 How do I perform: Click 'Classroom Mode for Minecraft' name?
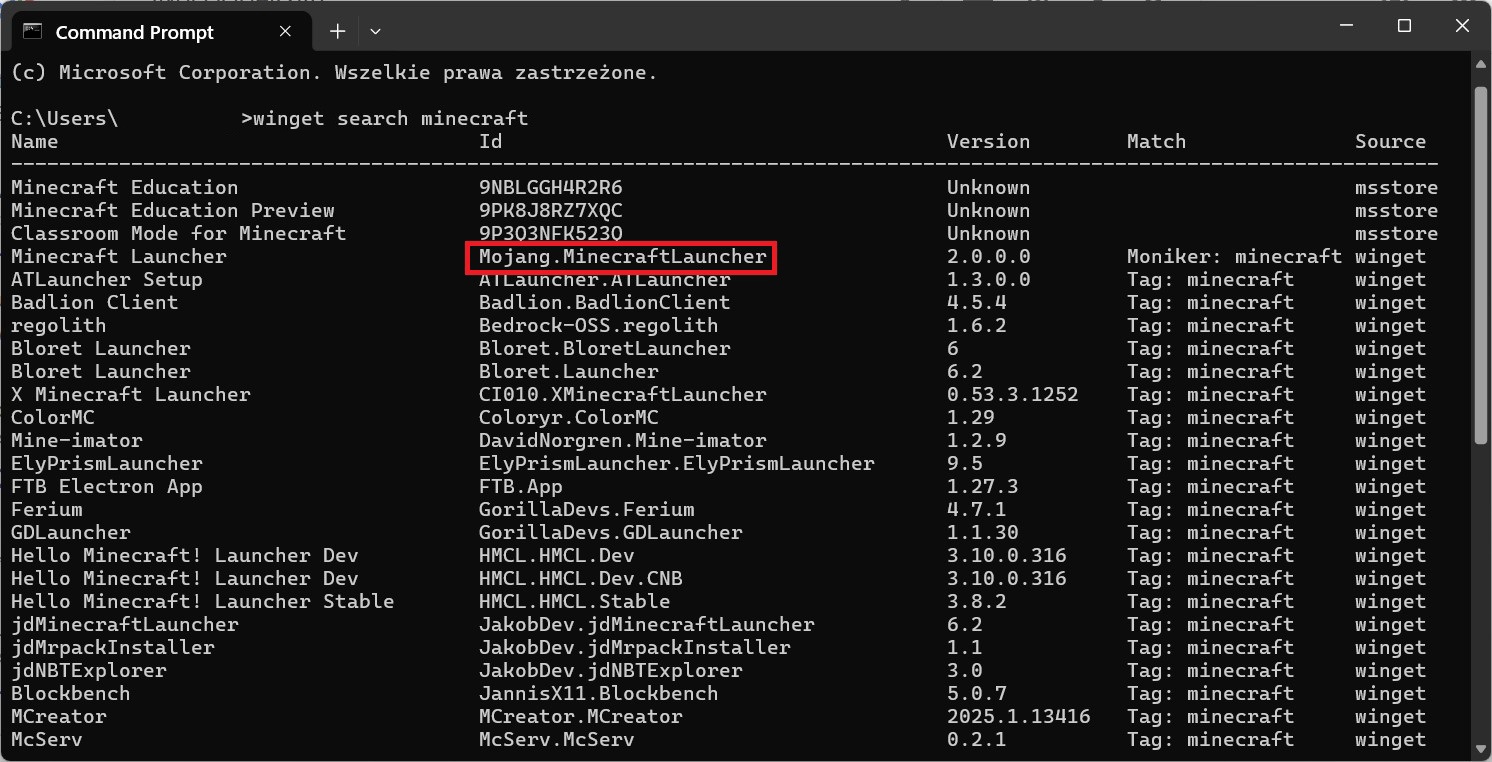coord(178,234)
